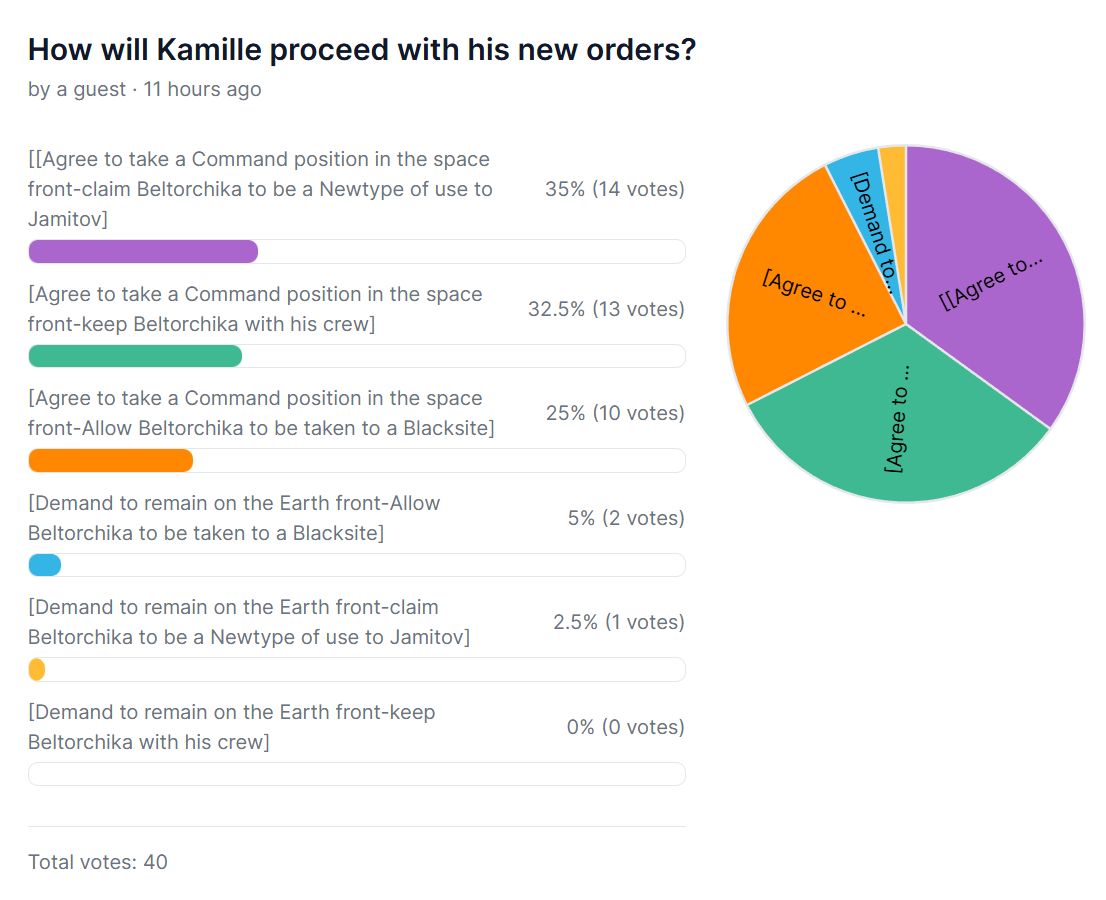
Task: Click the Earth front Blacksite option text
Action: (x=234, y=518)
